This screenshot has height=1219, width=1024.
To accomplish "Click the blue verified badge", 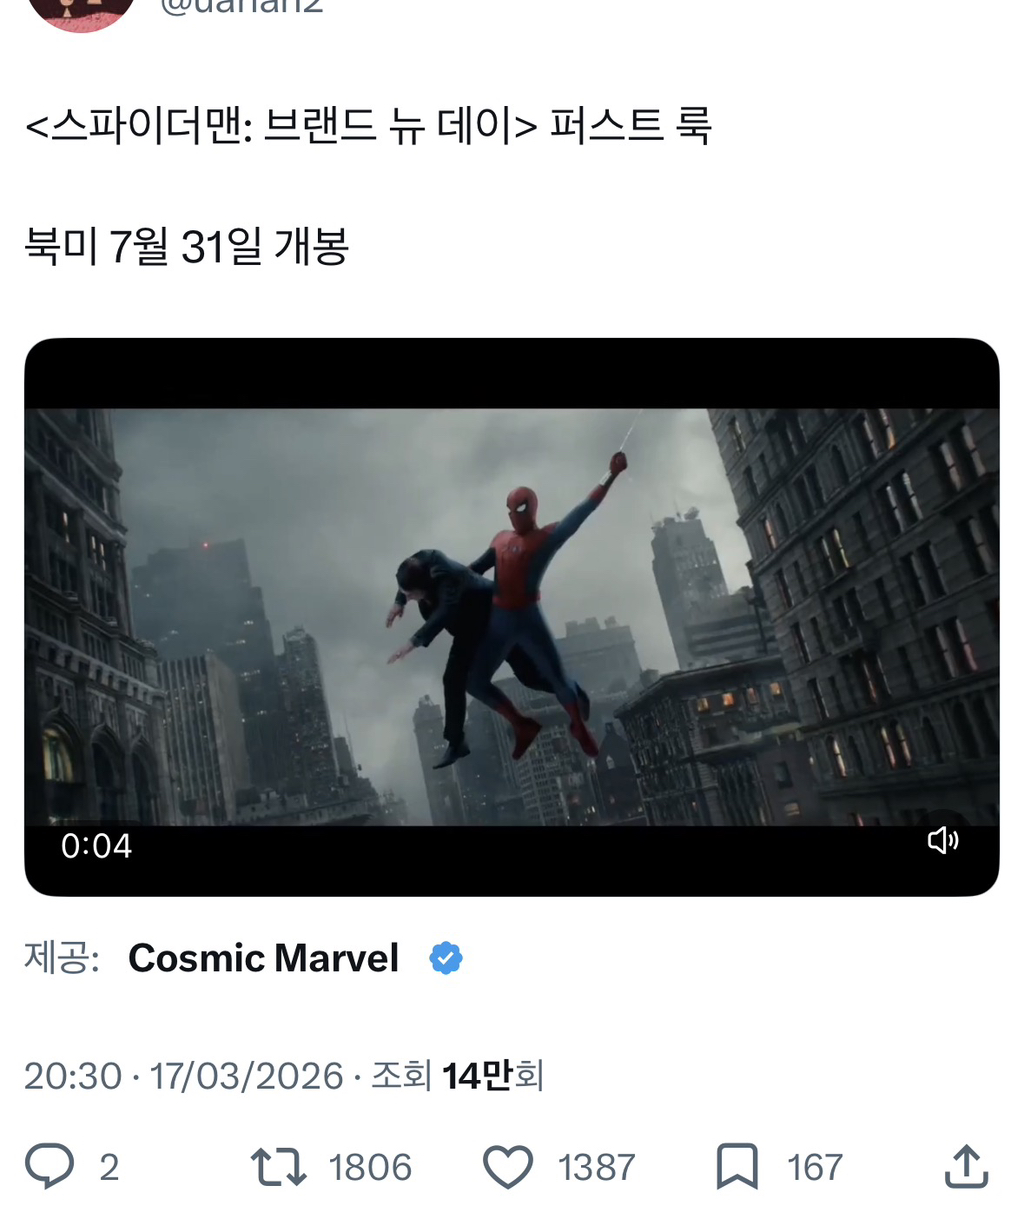I will [446, 958].
